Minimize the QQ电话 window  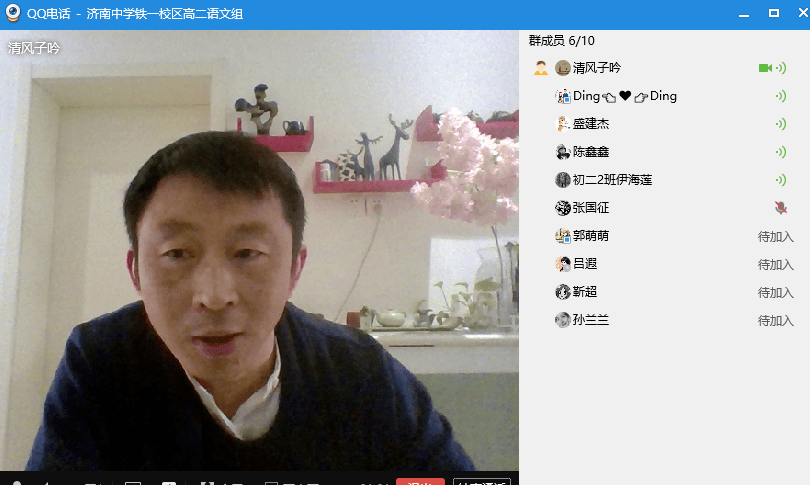(x=744, y=14)
